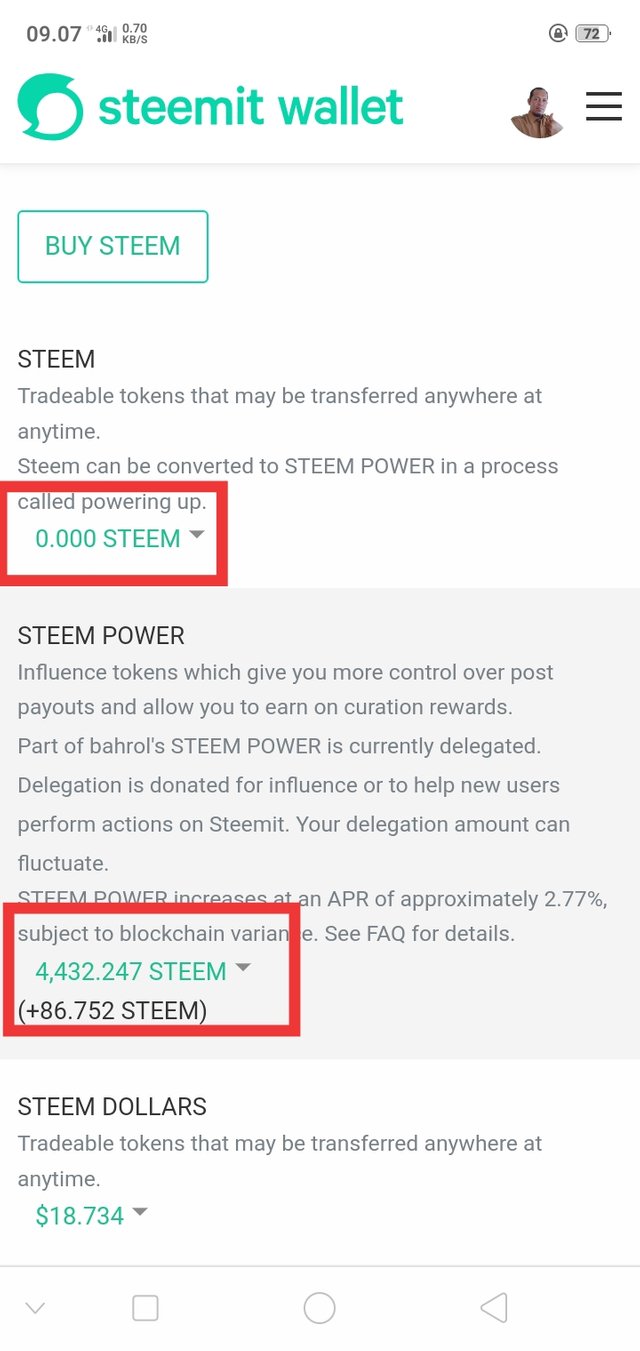This screenshot has height=1351, width=640.
Task: Open the hamburger menu
Action: pos(603,106)
